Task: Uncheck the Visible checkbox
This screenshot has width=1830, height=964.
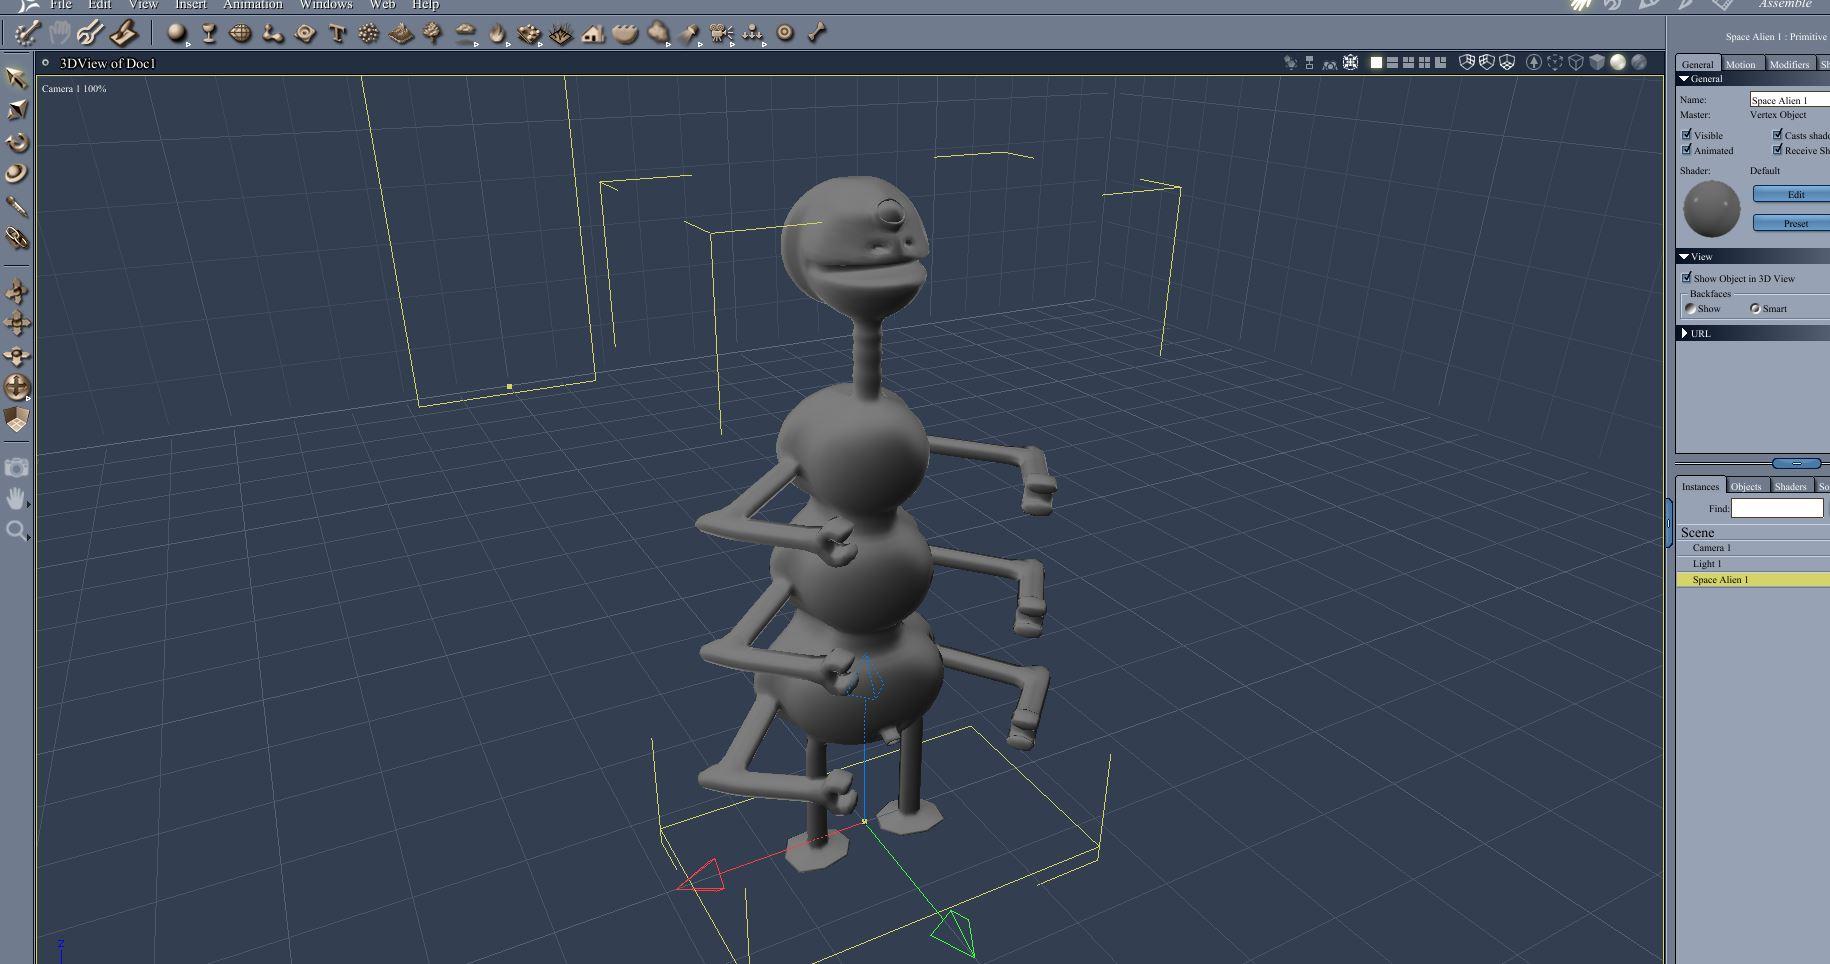Action: (x=1687, y=134)
